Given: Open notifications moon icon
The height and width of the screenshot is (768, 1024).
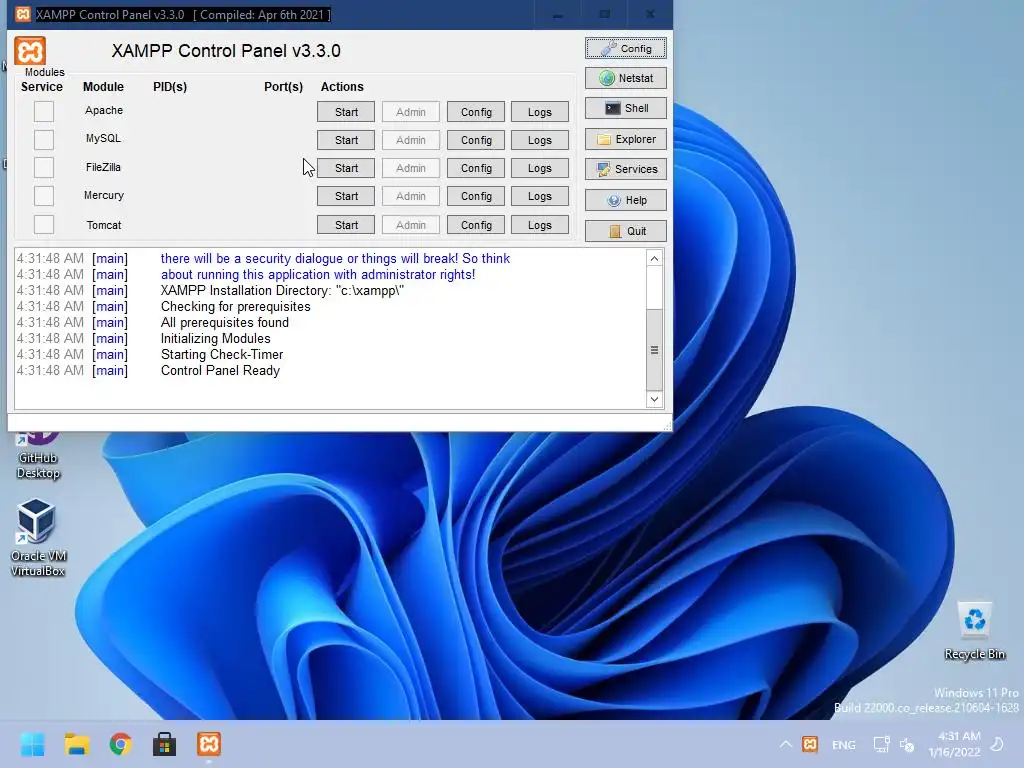Looking at the screenshot, I should tap(997, 744).
